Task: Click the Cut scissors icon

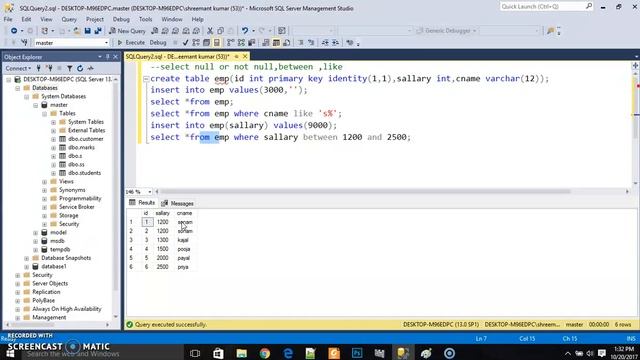Action: (210, 31)
